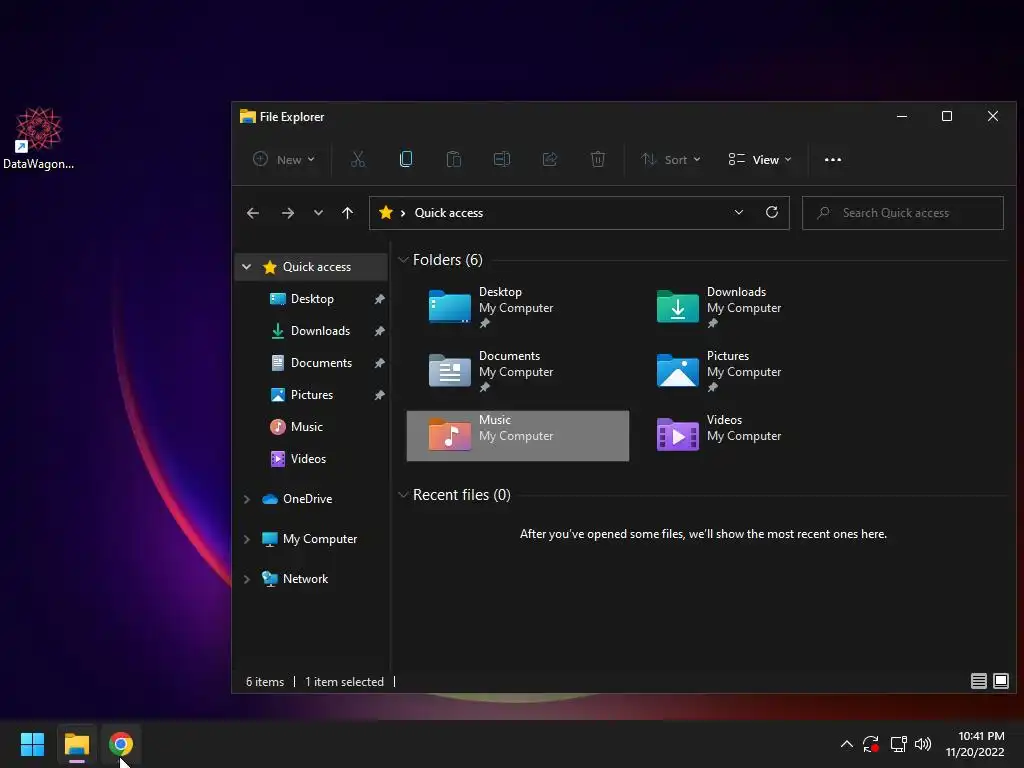
Task: Open the View dropdown menu
Action: 760,159
